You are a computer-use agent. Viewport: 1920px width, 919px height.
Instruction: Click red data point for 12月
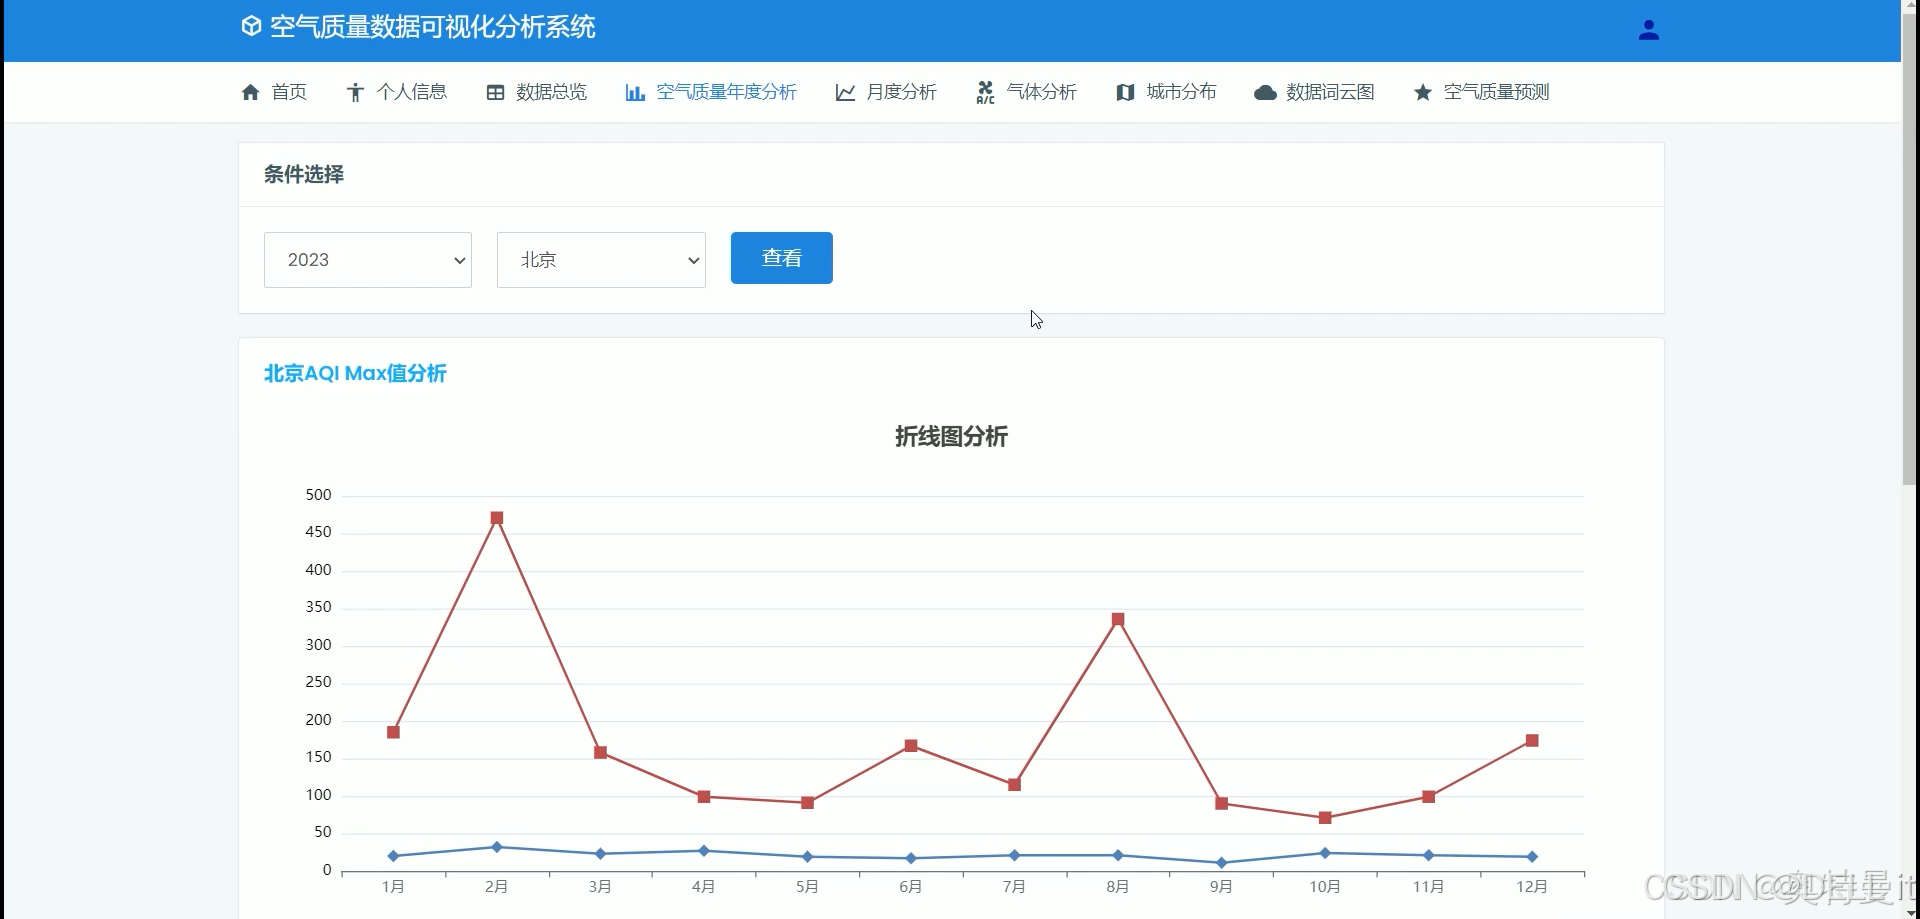1532,741
